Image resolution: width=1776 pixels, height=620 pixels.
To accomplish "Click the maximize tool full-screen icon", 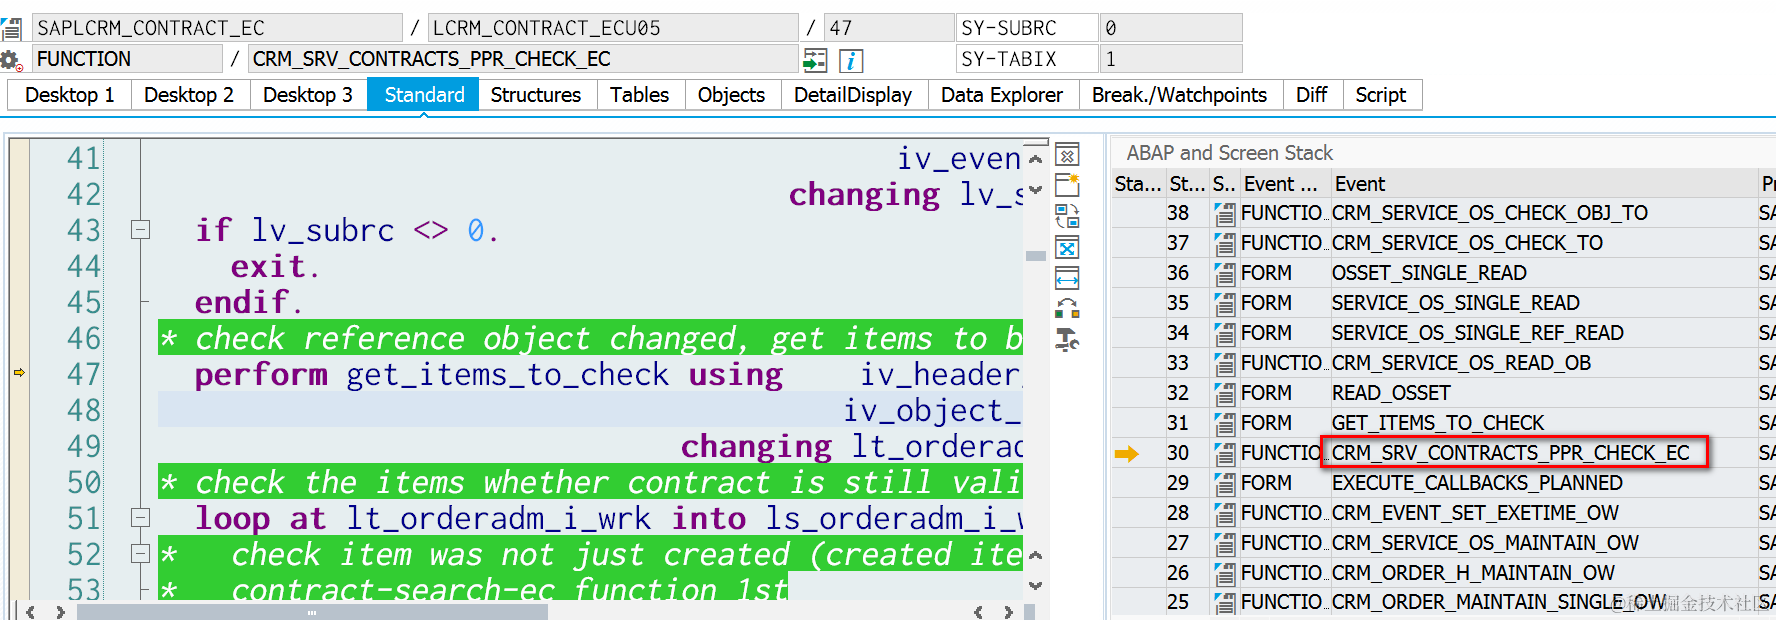I will pos(1067,248).
